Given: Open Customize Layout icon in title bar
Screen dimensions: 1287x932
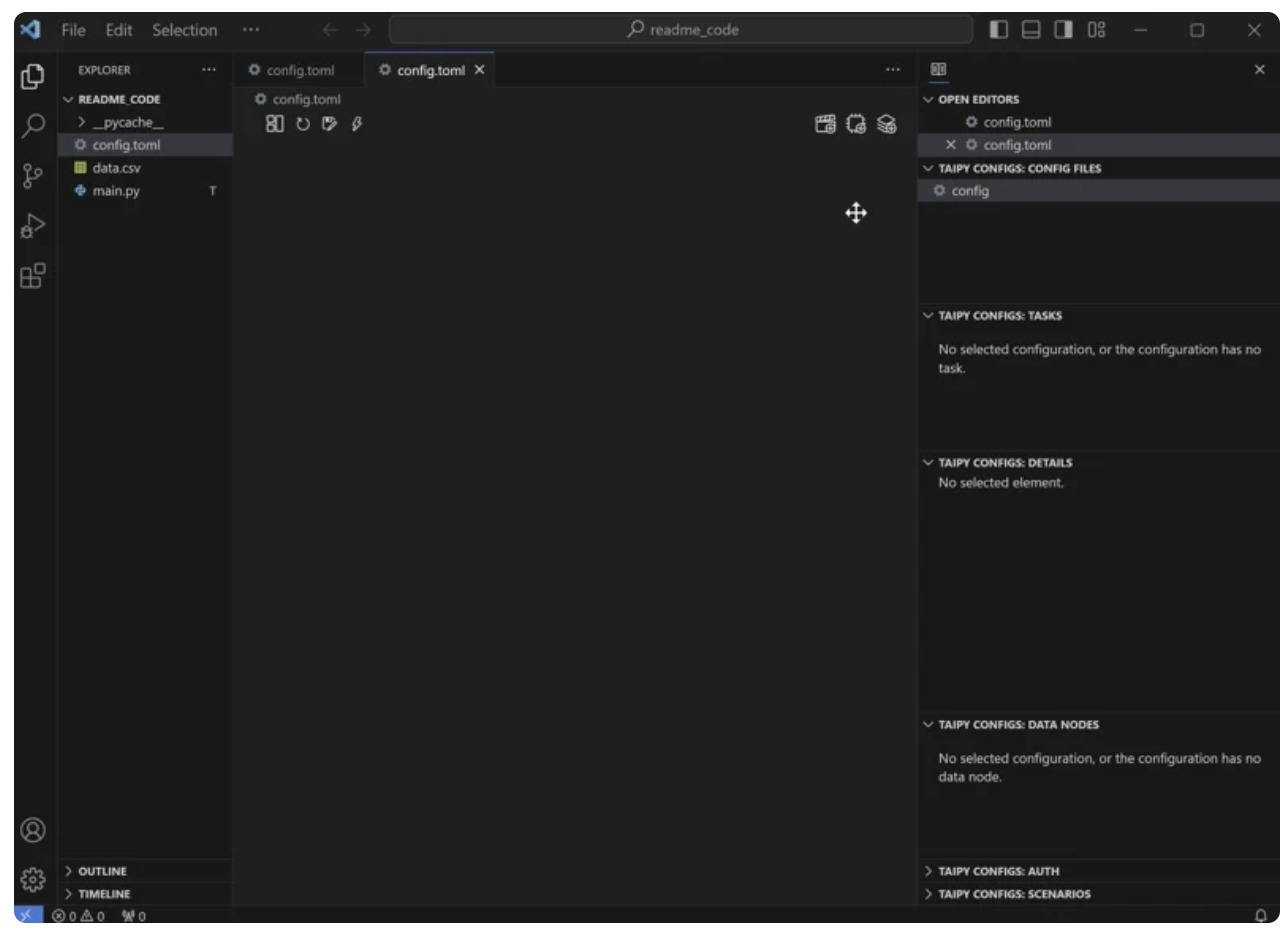Looking at the screenshot, I should tap(1097, 30).
